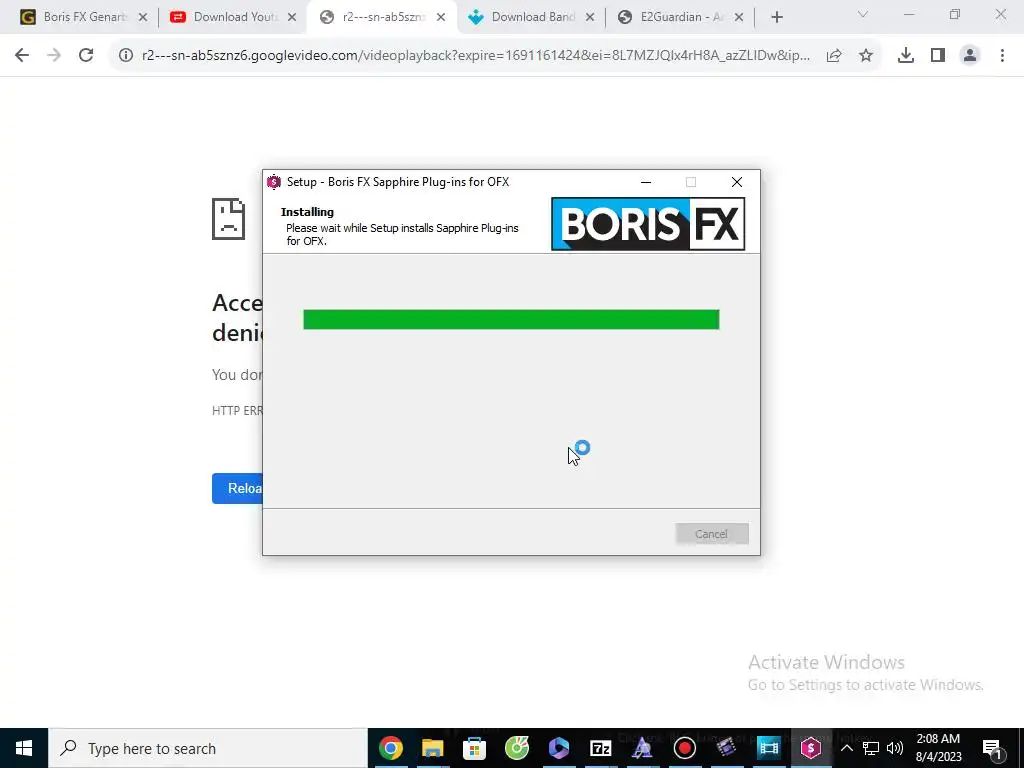The image size is (1024, 768).
Task: Open the notification center icon
Action: [x=993, y=748]
